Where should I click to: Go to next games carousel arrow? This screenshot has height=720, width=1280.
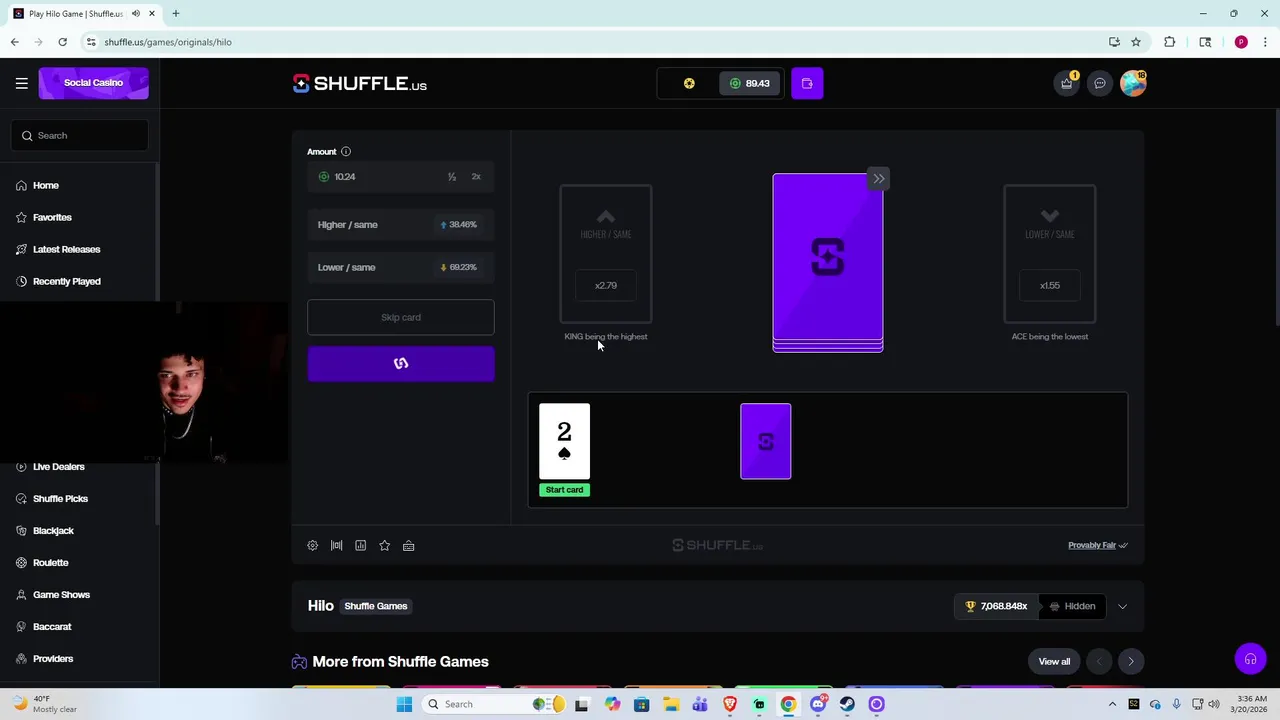[1131, 661]
